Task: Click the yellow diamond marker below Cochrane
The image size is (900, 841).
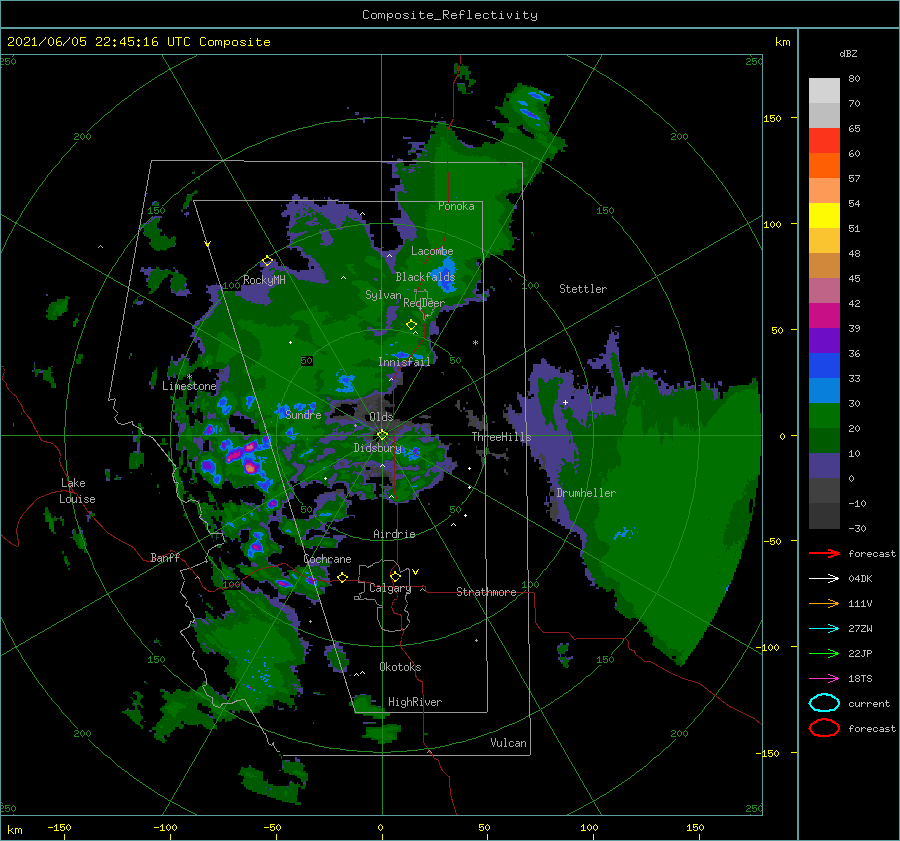Action: 343,577
